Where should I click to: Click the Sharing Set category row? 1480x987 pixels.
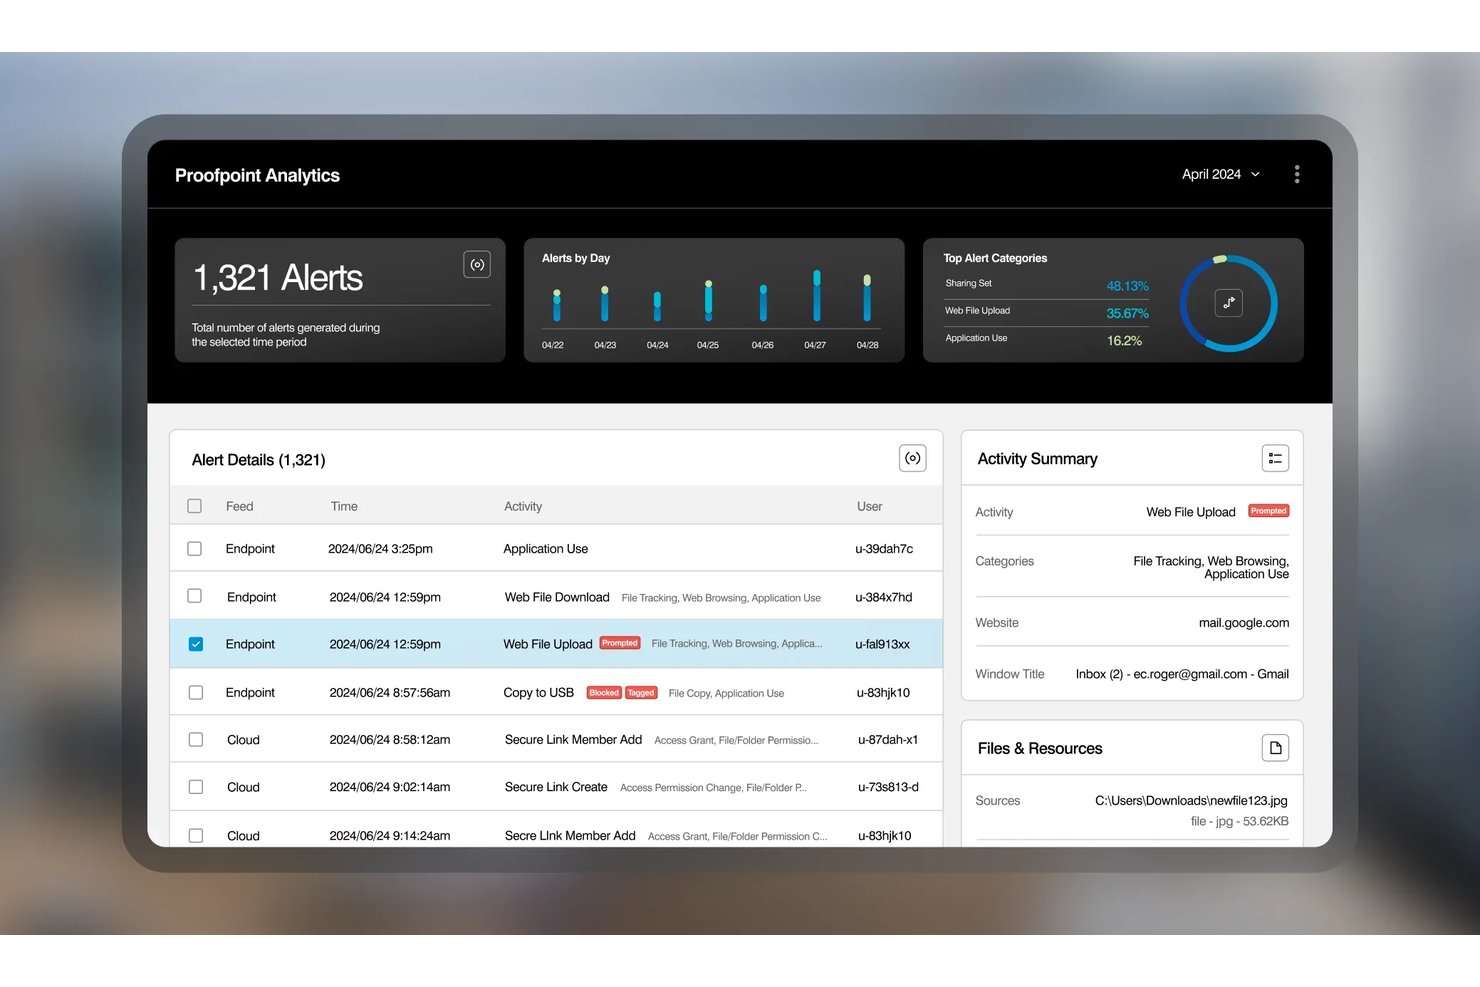(x=1046, y=285)
